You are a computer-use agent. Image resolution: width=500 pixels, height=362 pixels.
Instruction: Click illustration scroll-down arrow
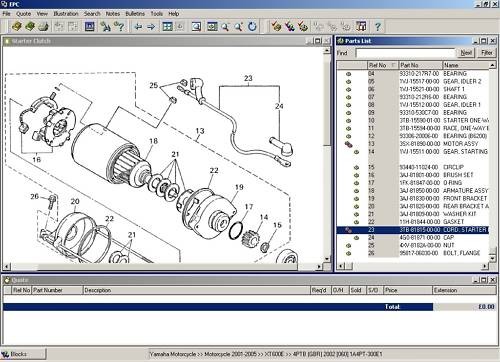(327, 259)
